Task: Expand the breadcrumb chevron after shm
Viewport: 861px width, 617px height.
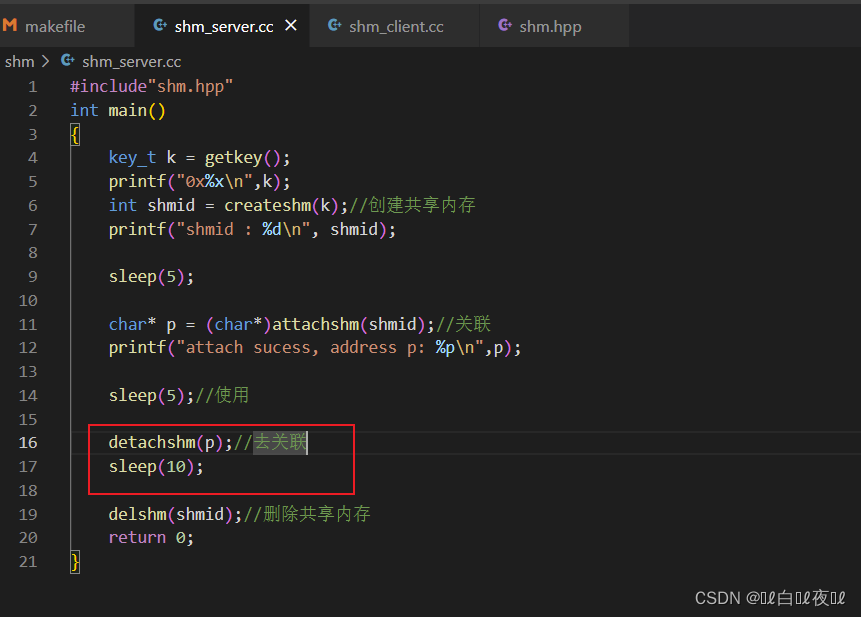Action: click(46, 61)
